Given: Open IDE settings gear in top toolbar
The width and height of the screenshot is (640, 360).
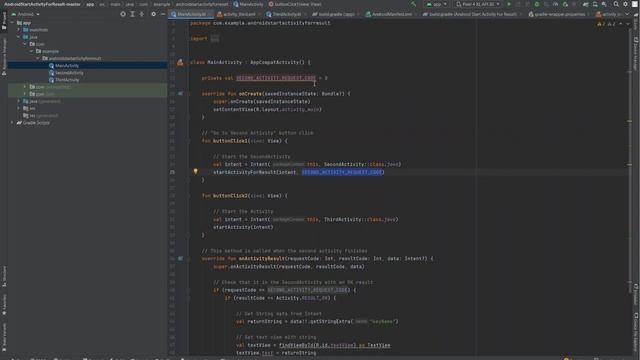Looking at the screenshot, I should pos(625,4).
